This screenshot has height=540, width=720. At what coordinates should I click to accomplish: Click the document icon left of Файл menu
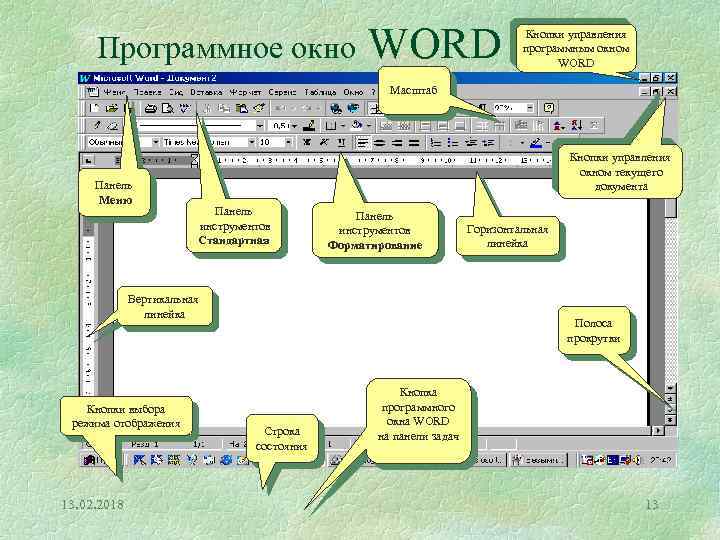coord(92,92)
